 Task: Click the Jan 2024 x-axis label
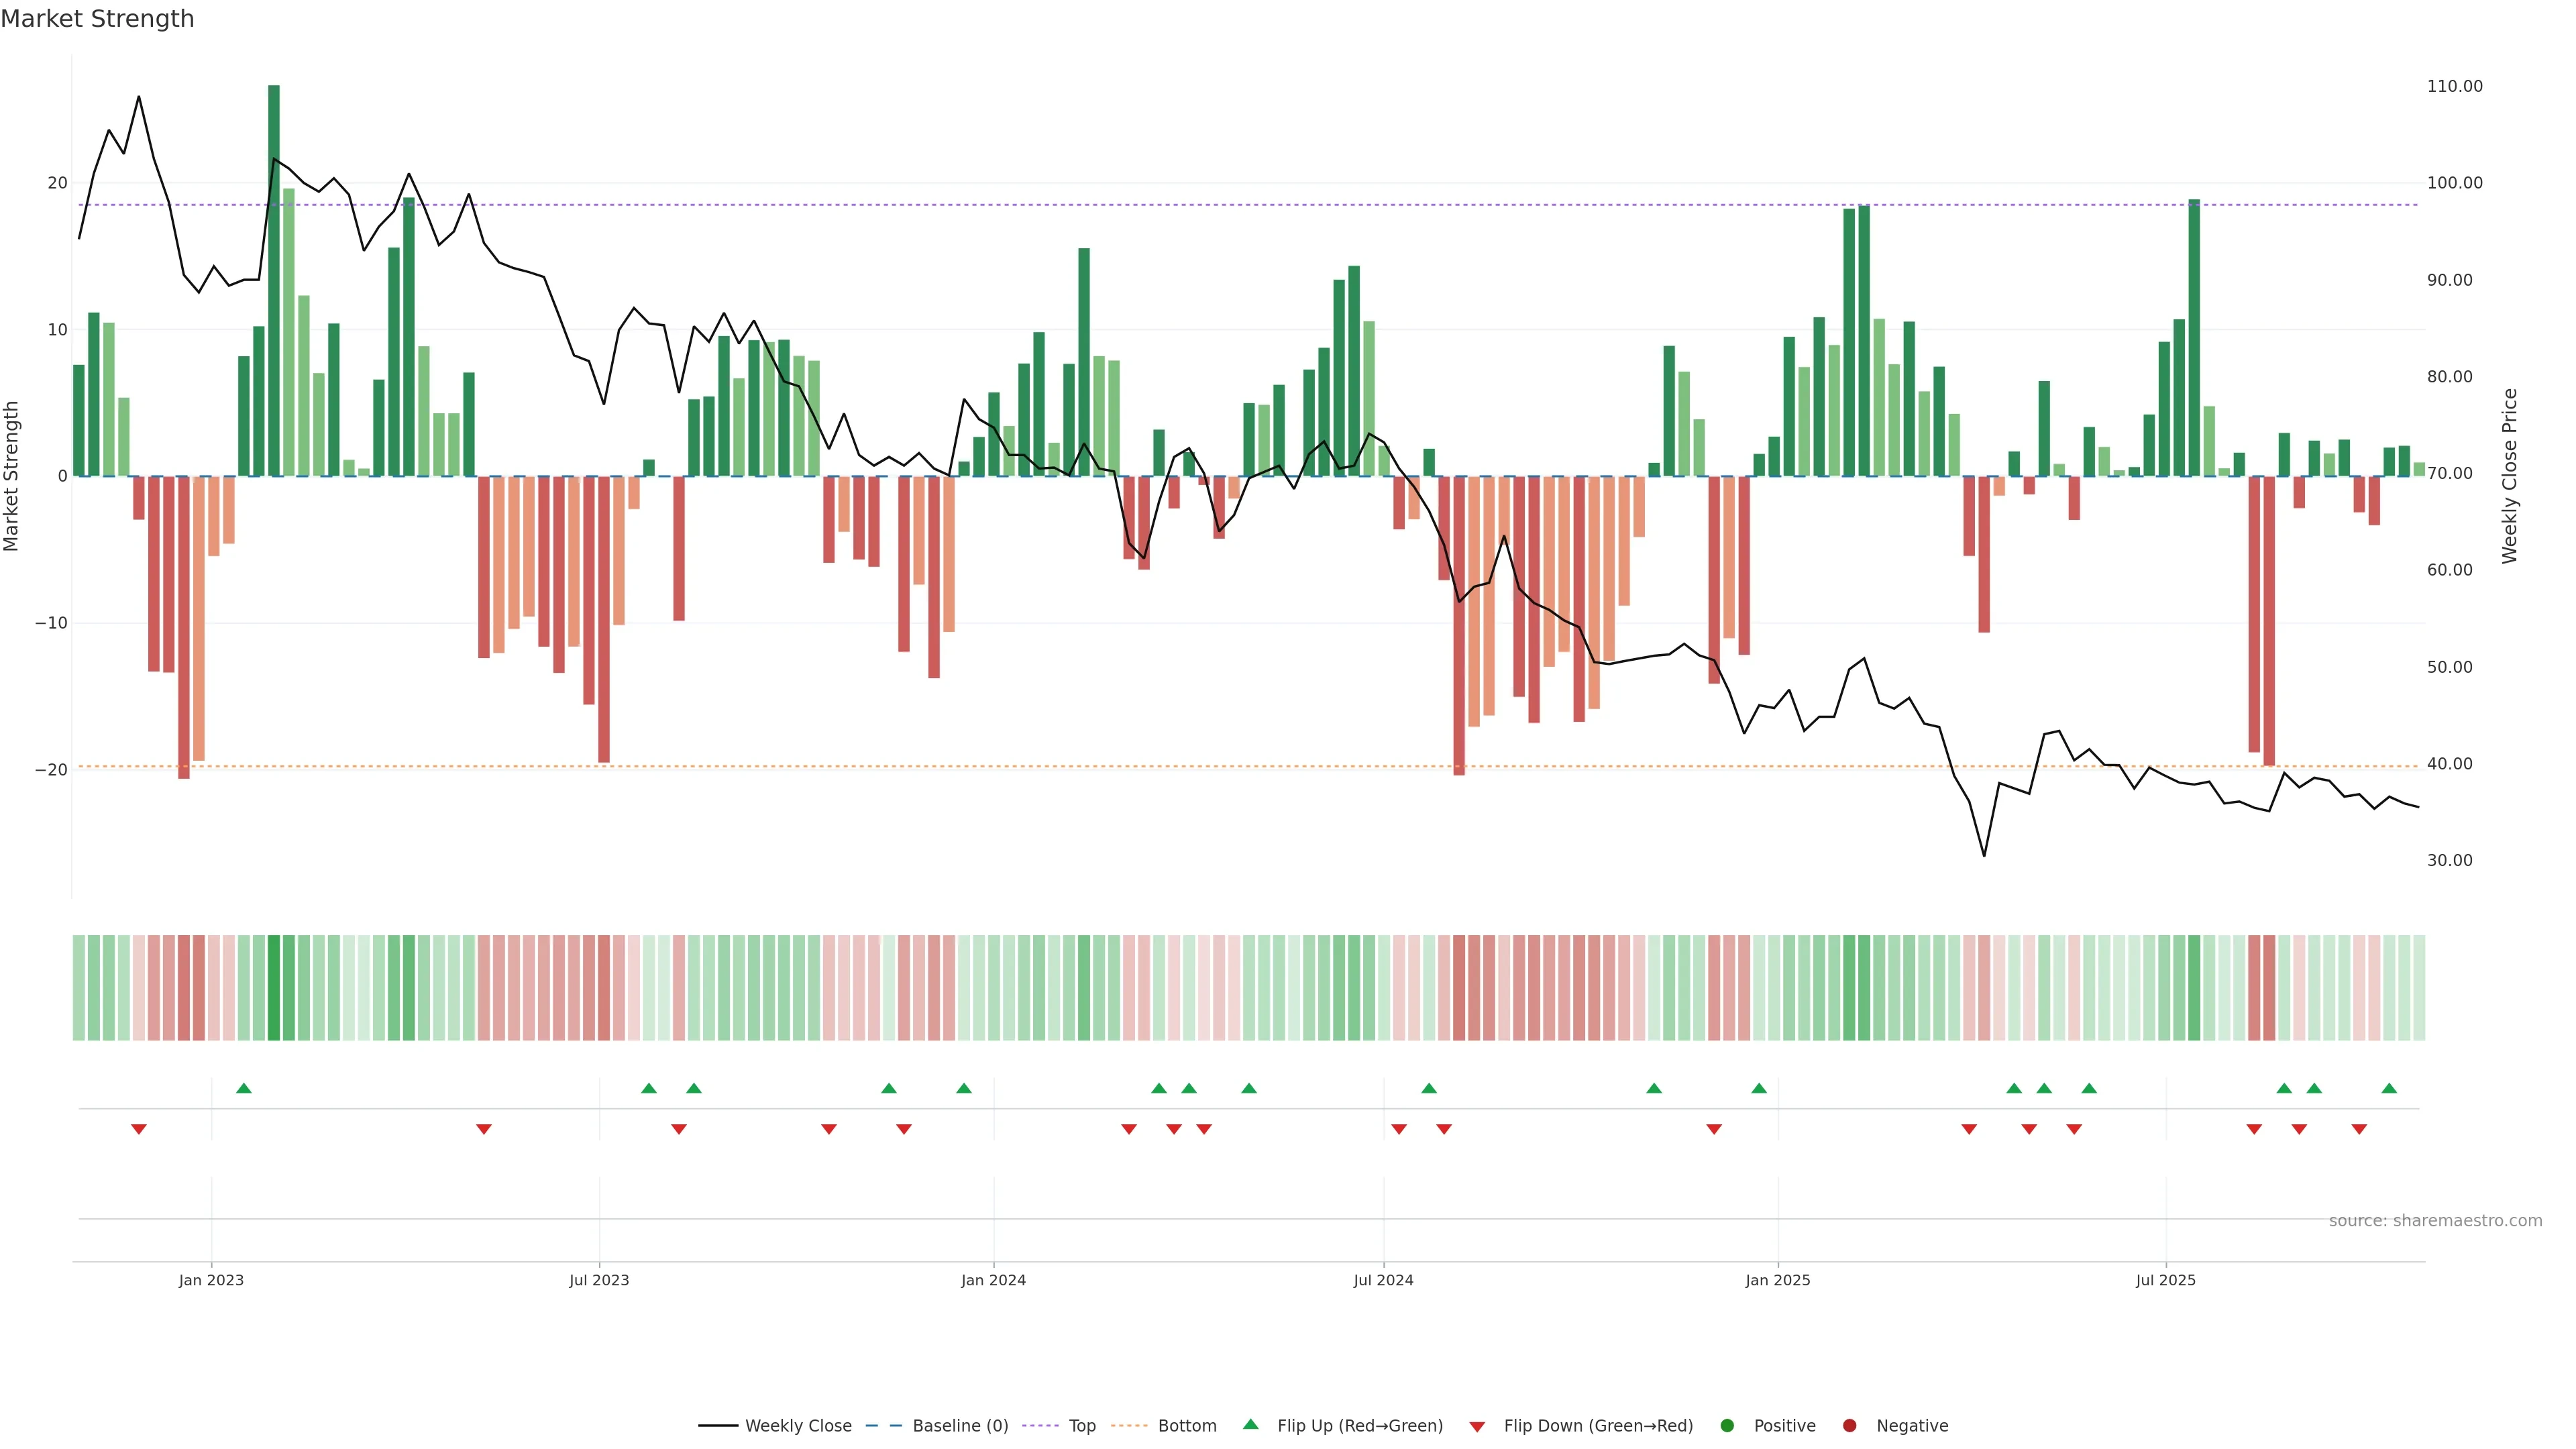click(x=993, y=1280)
